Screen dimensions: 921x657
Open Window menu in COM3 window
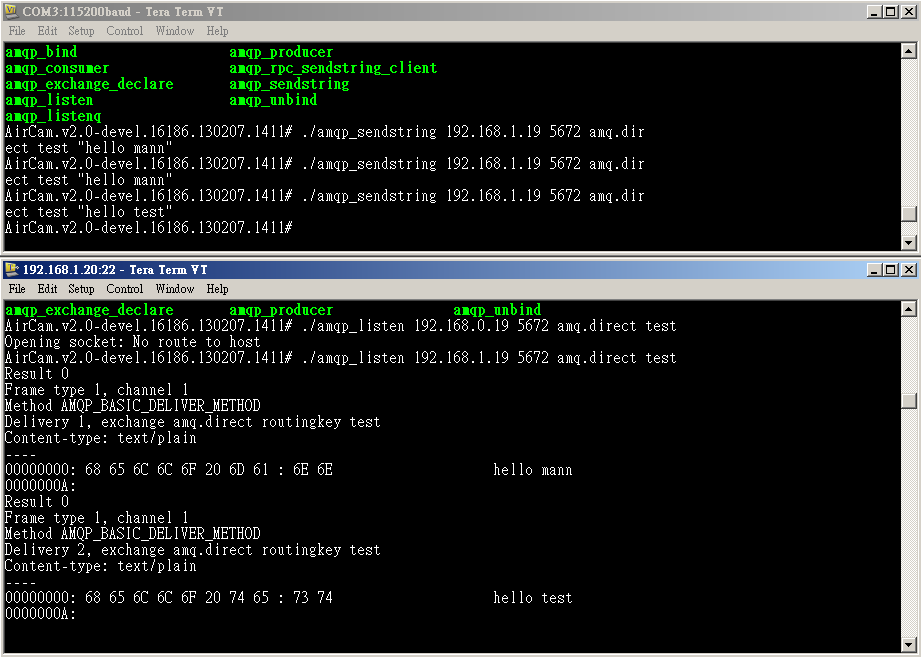pyautogui.click(x=175, y=31)
